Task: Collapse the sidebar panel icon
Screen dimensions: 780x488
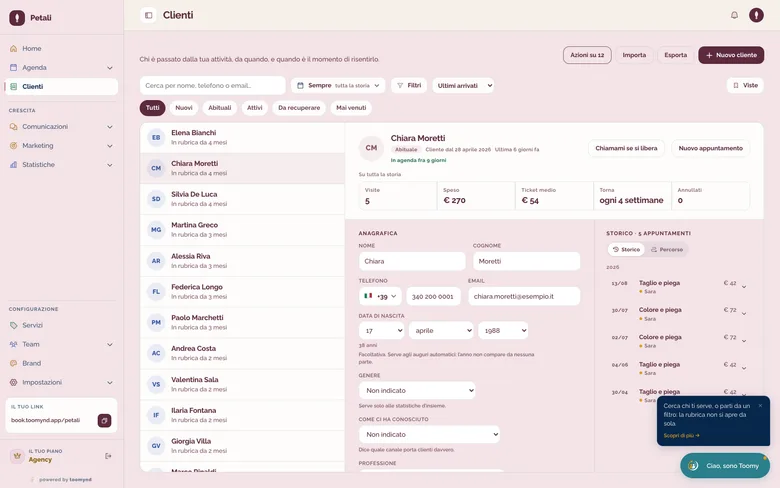Action: coord(148,15)
